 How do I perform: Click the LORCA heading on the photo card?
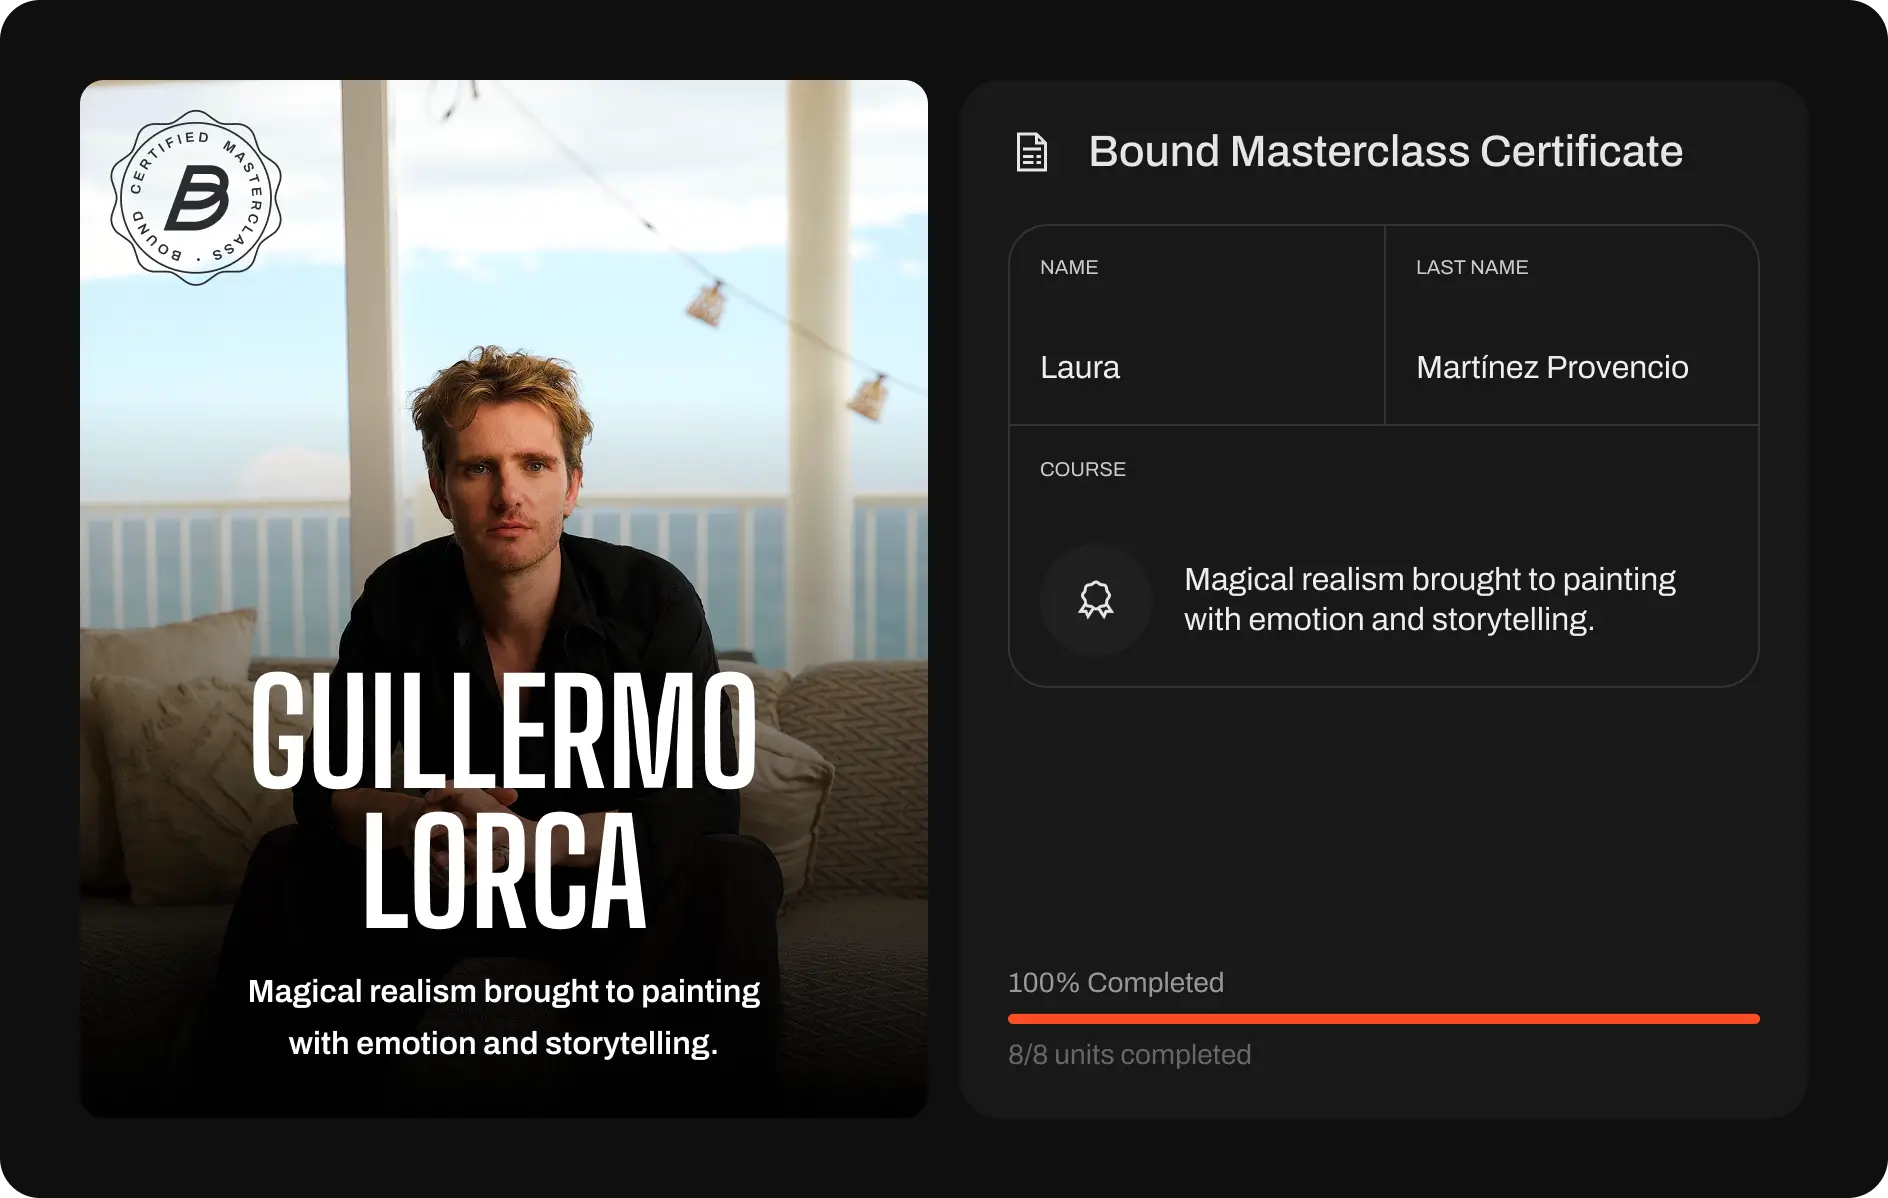click(x=503, y=872)
